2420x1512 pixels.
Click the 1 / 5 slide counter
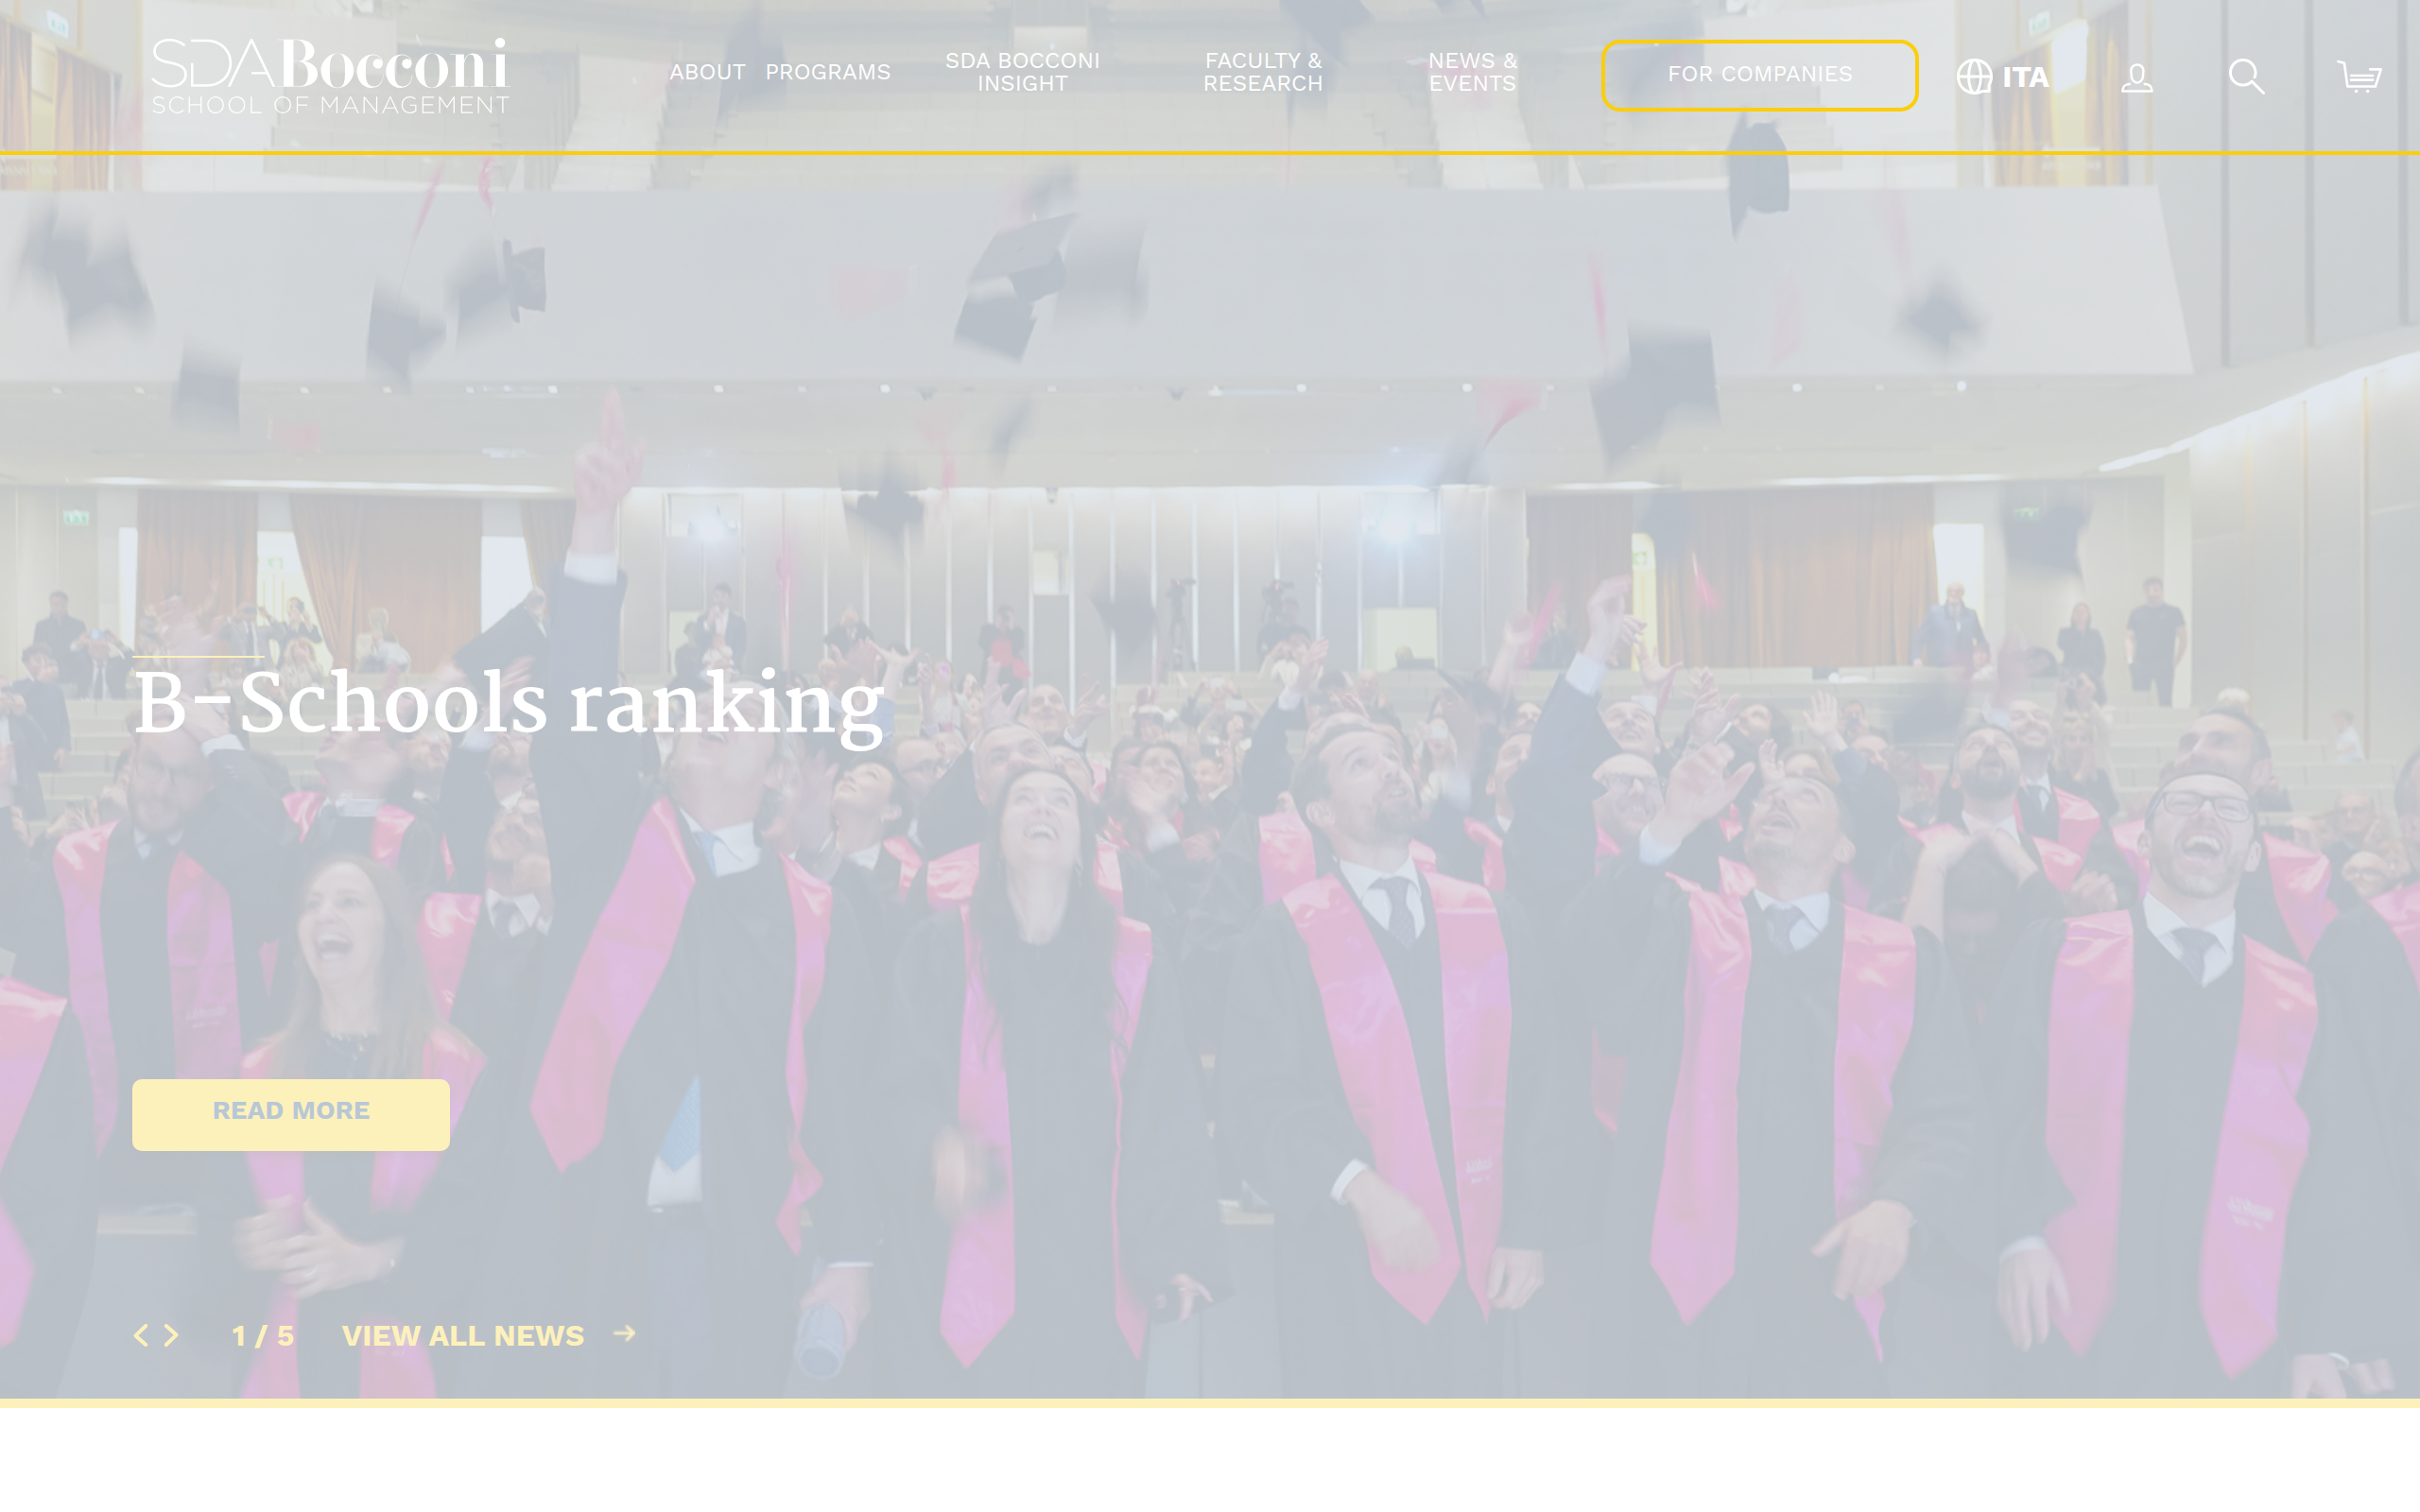pyautogui.click(x=262, y=1335)
